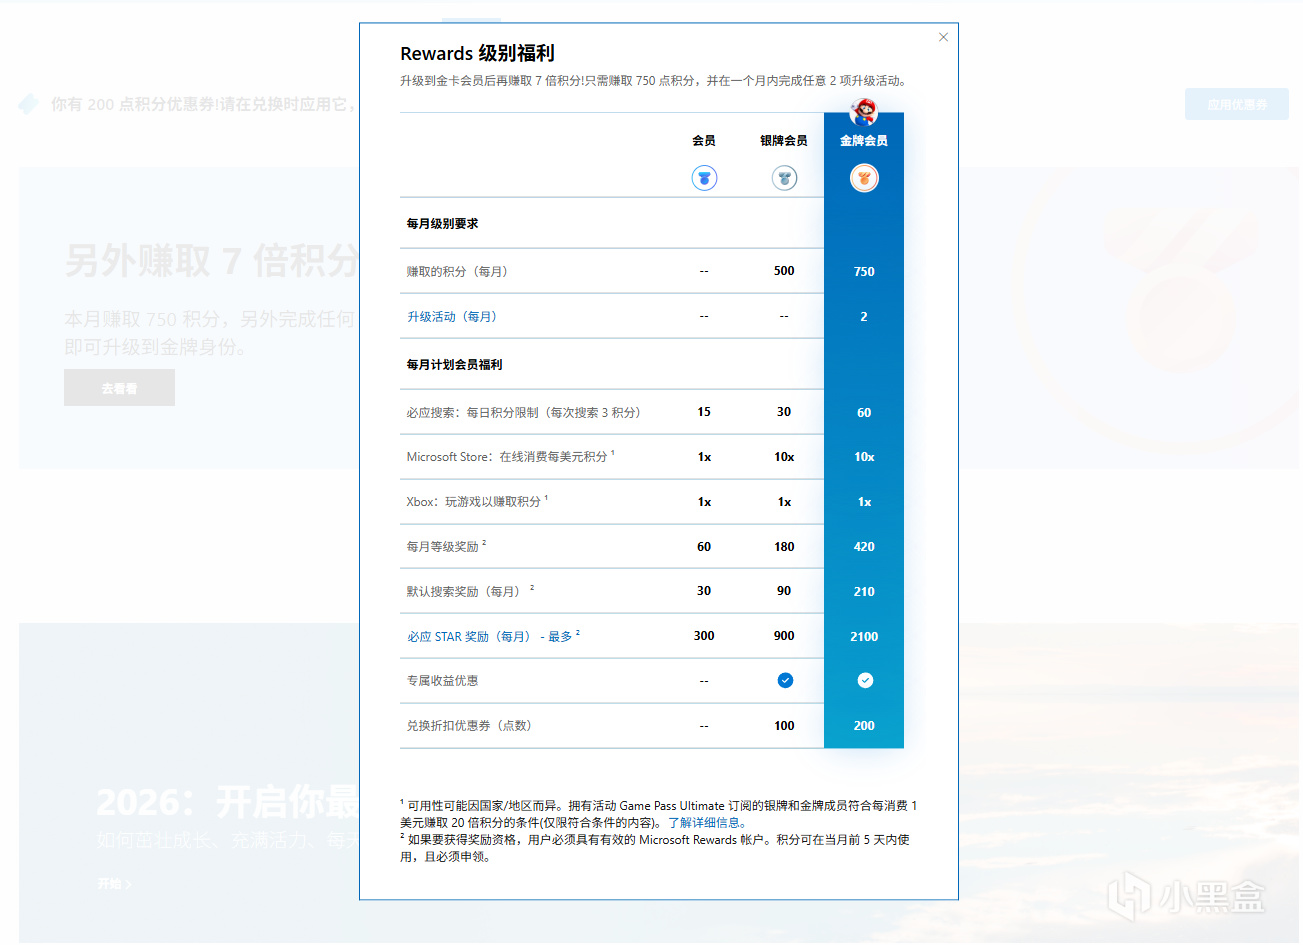This screenshot has height=945, width=1303.
Task: Click the 每月计划会员福利 section heading
Action: pos(454,364)
